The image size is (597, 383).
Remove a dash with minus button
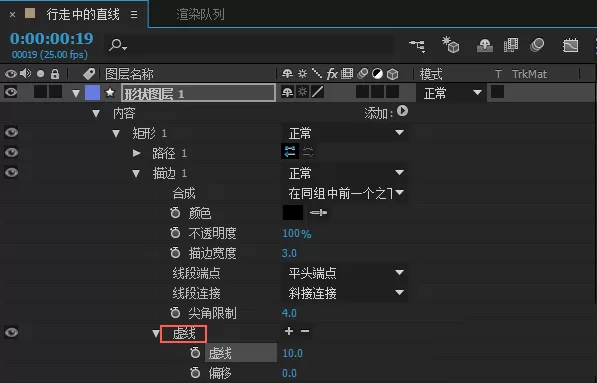(x=305, y=331)
